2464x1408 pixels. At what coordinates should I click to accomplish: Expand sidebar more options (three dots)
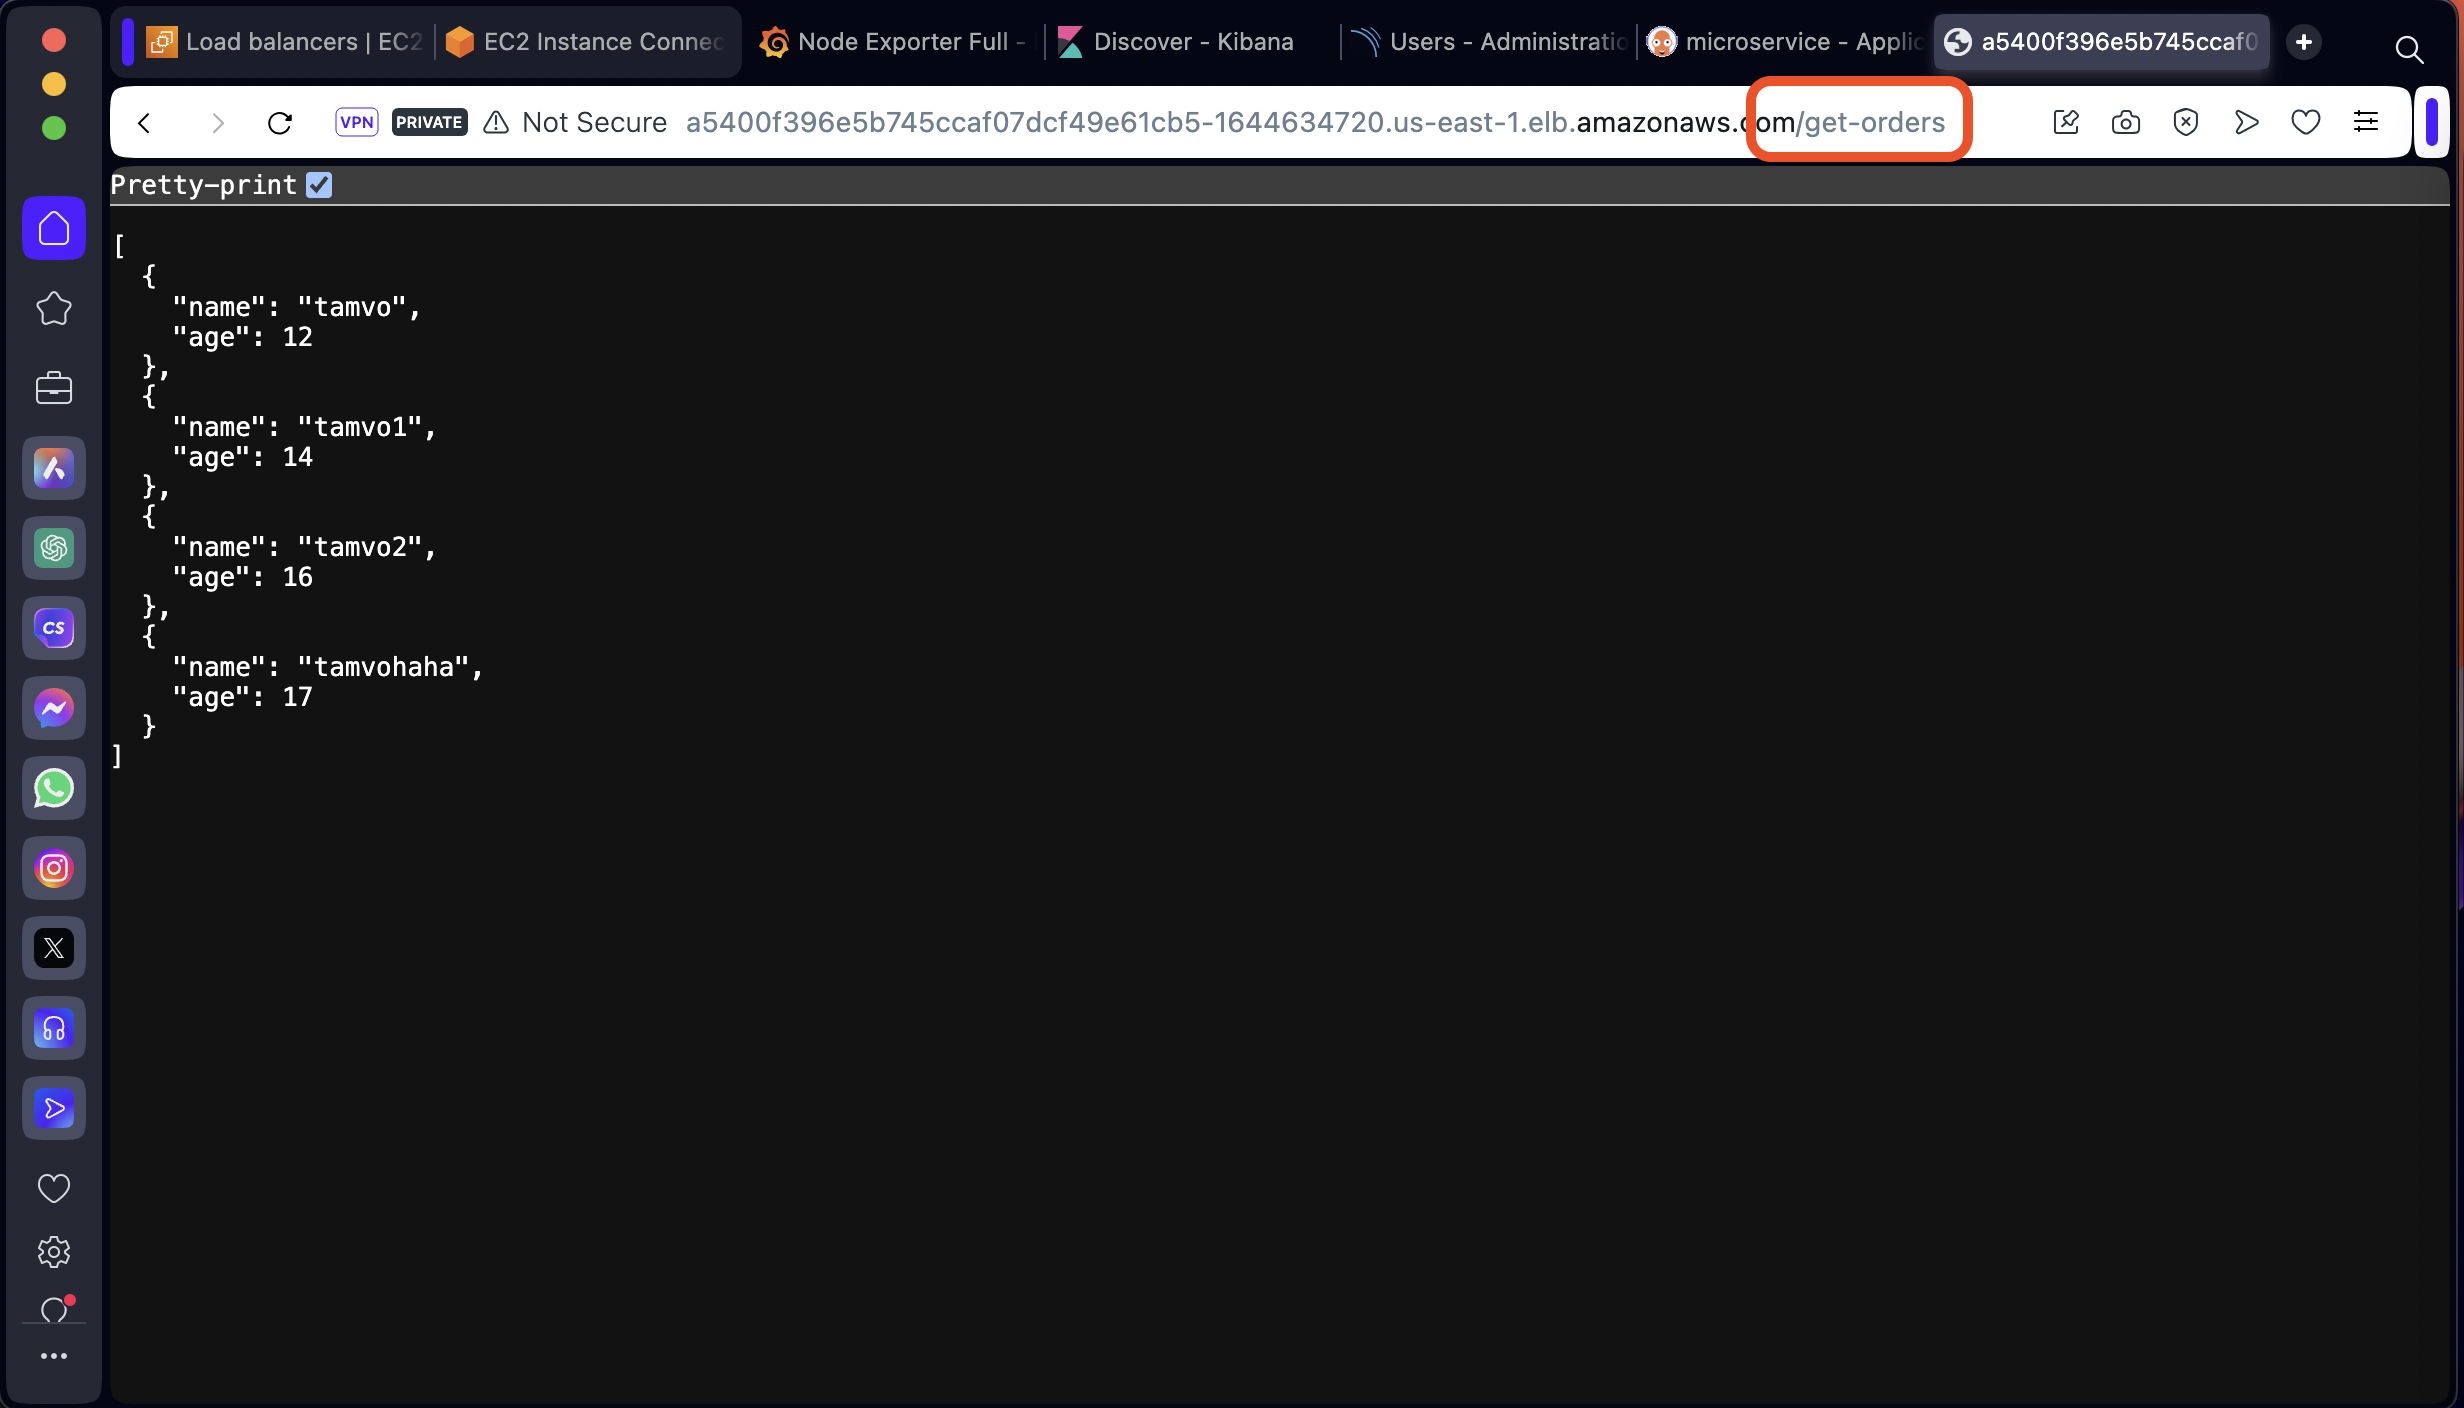54,1356
